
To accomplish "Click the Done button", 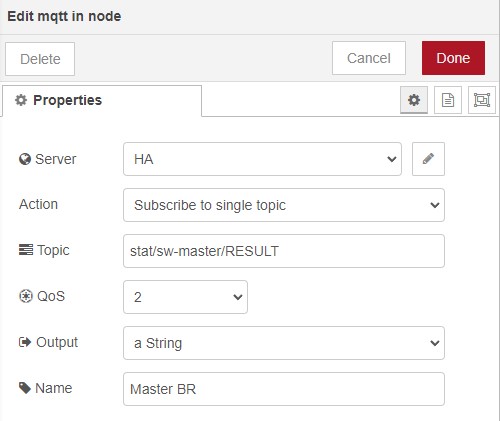I will click(x=453, y=58).
